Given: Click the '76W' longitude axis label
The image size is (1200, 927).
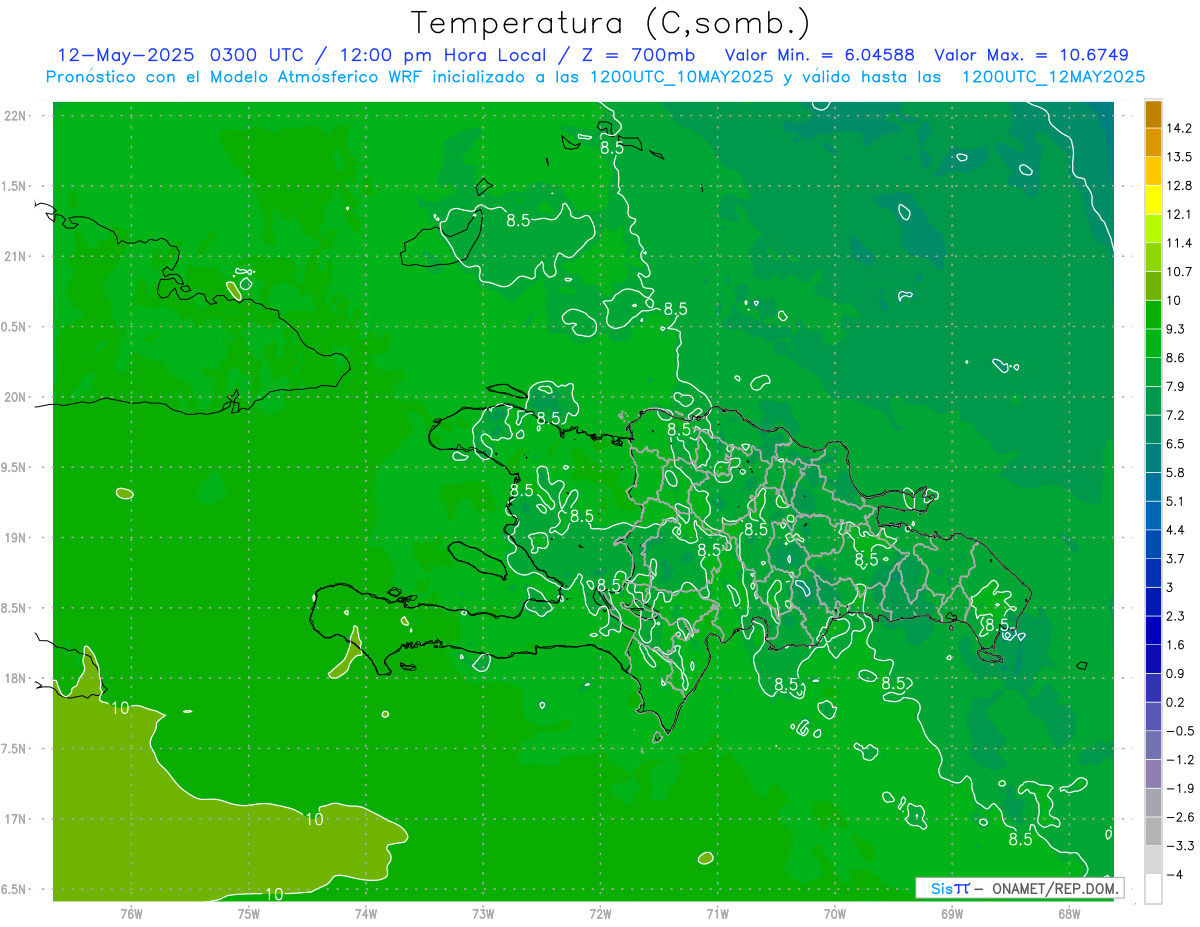Looking at the screenshot, I should tap(131, 913).
